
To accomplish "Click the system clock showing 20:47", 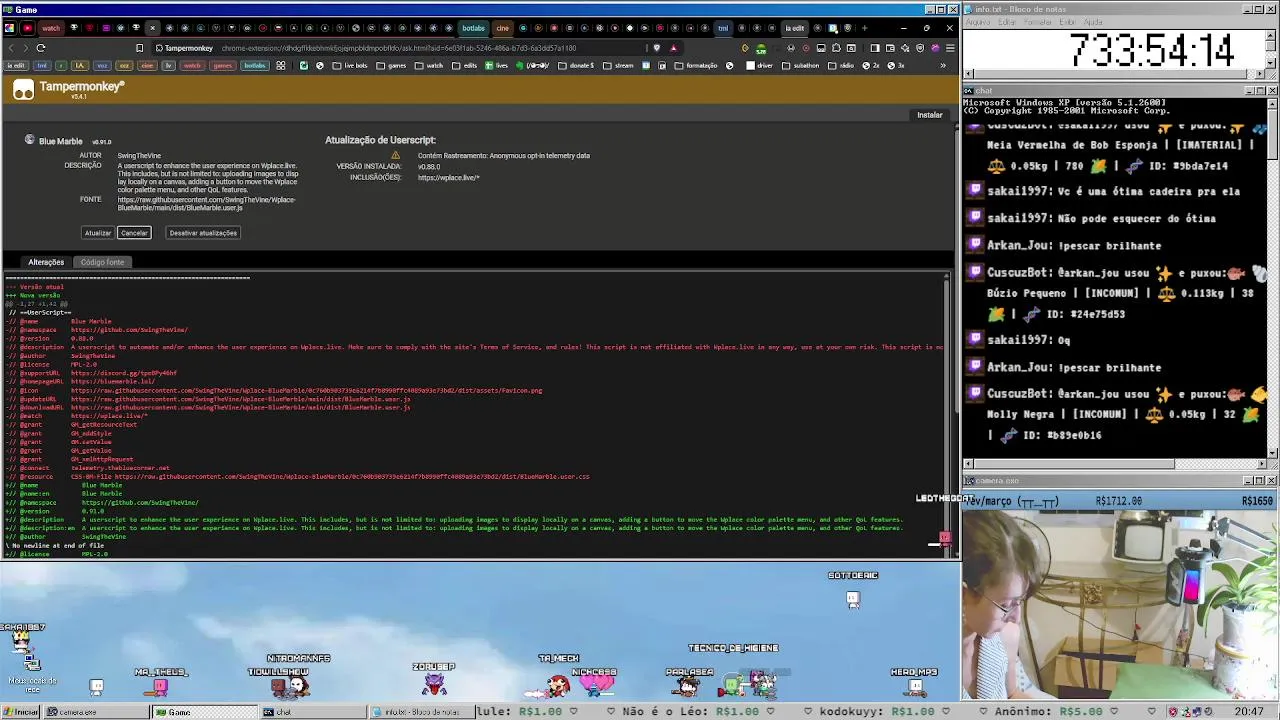I will tap(1248, 712).
